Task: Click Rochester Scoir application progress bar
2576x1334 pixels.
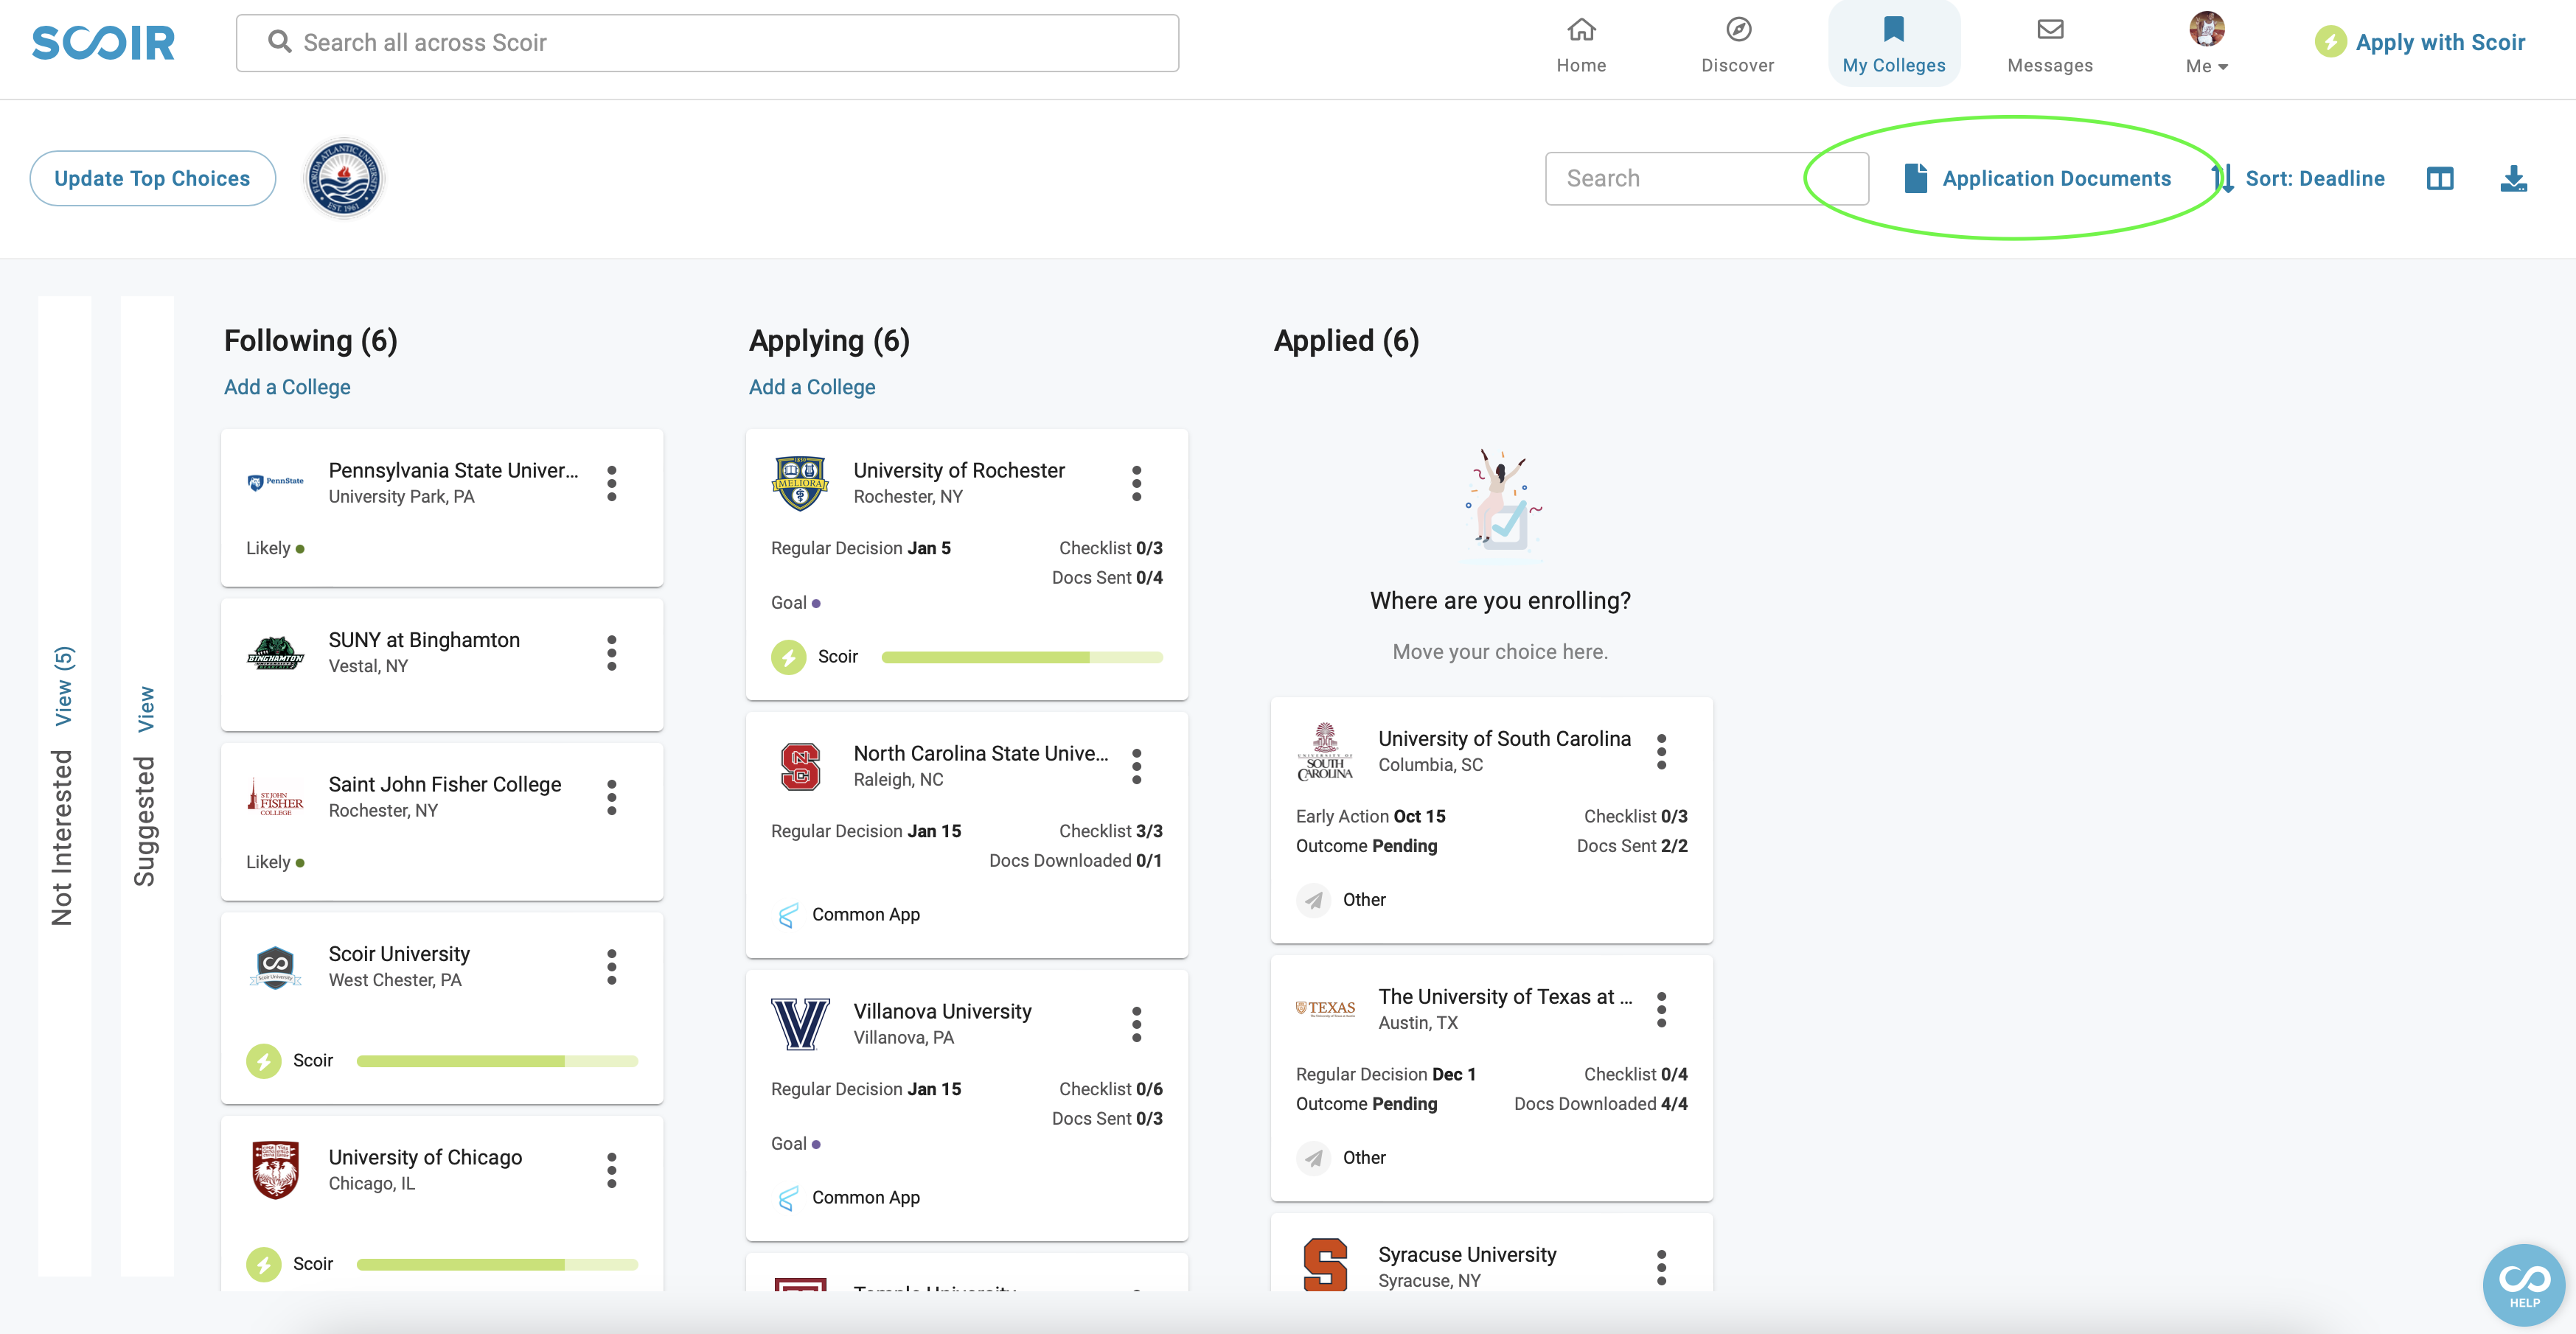Action: click(1022, 658)
